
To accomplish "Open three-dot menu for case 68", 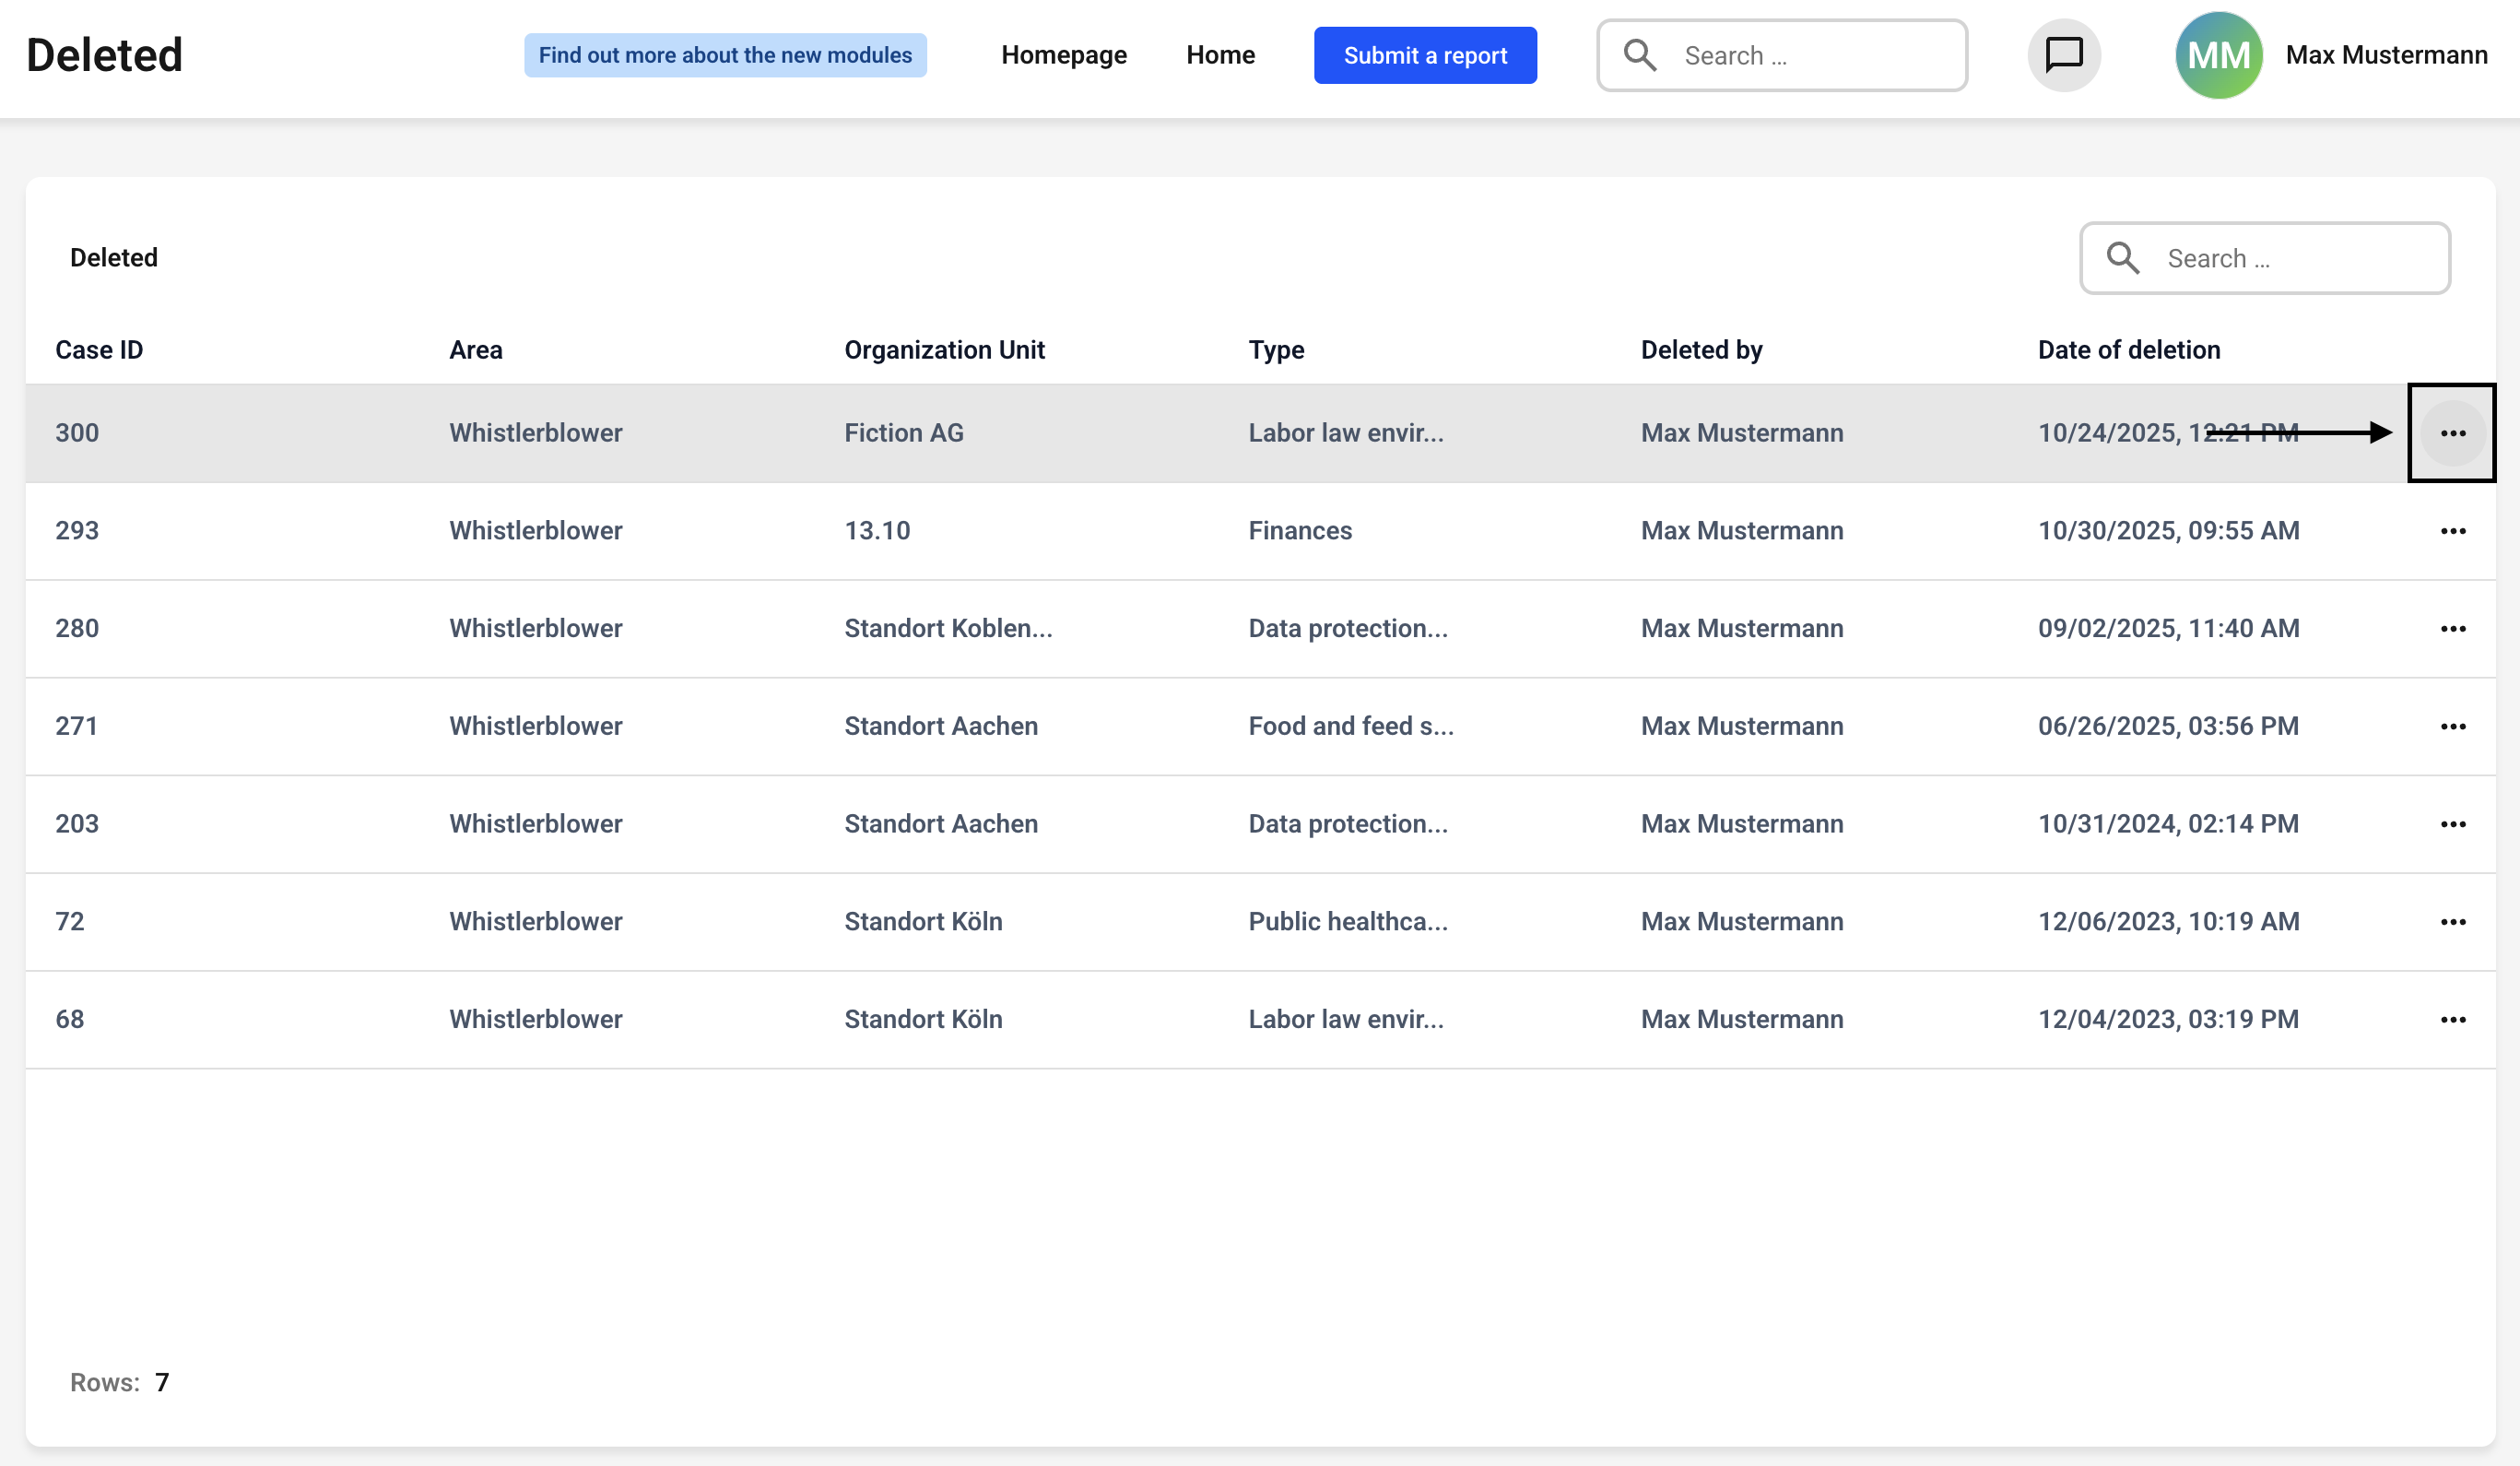I will (2452, 1020).
